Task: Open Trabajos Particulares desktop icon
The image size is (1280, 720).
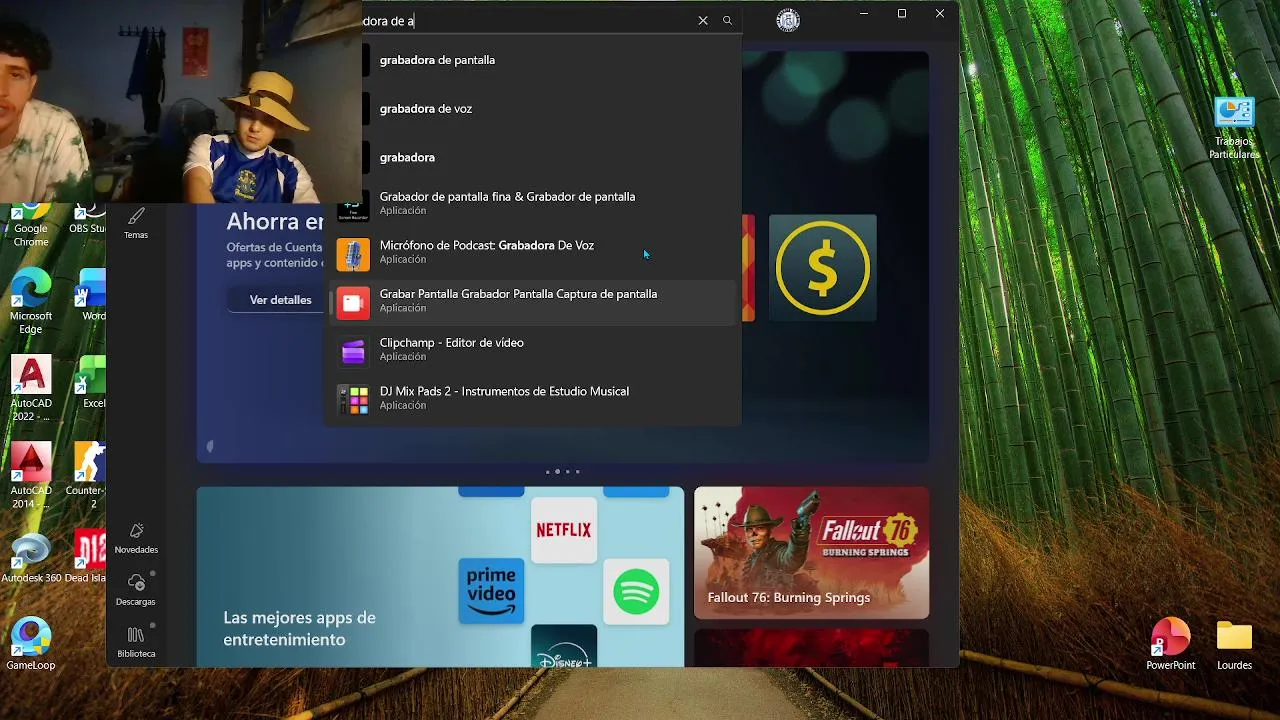Action: pyautogui.click(x=1234, y=128)
